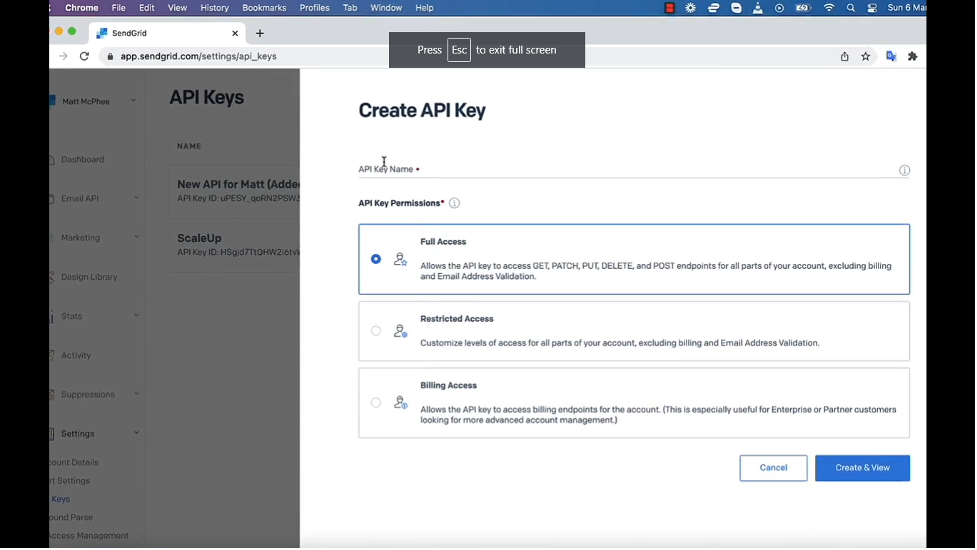The width and height of the screenshot is (977, 550).
Task: Open info icon beside API Key Name field
Action: 904,171
